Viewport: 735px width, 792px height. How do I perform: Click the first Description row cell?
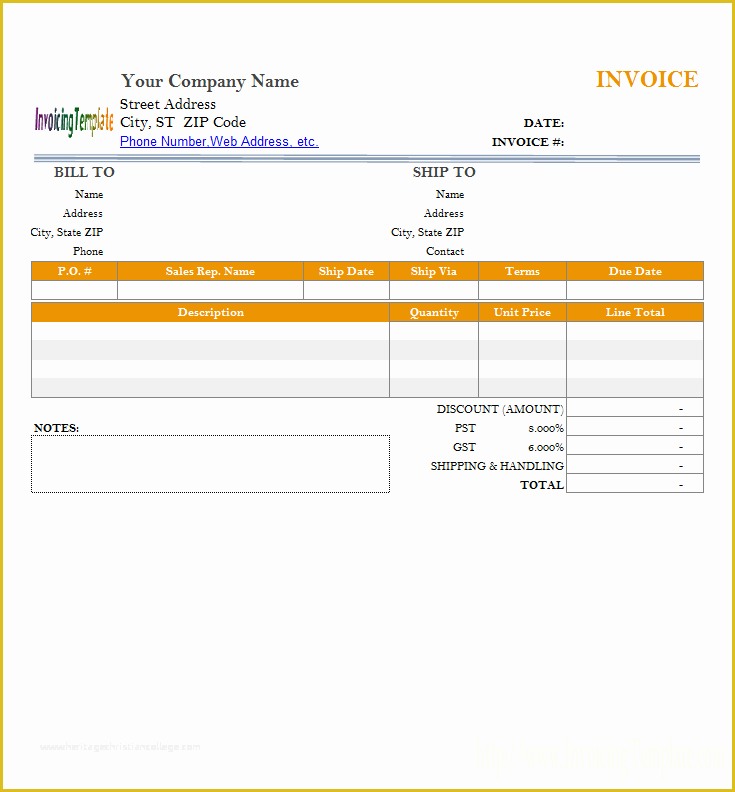click(x=210, y=331)
